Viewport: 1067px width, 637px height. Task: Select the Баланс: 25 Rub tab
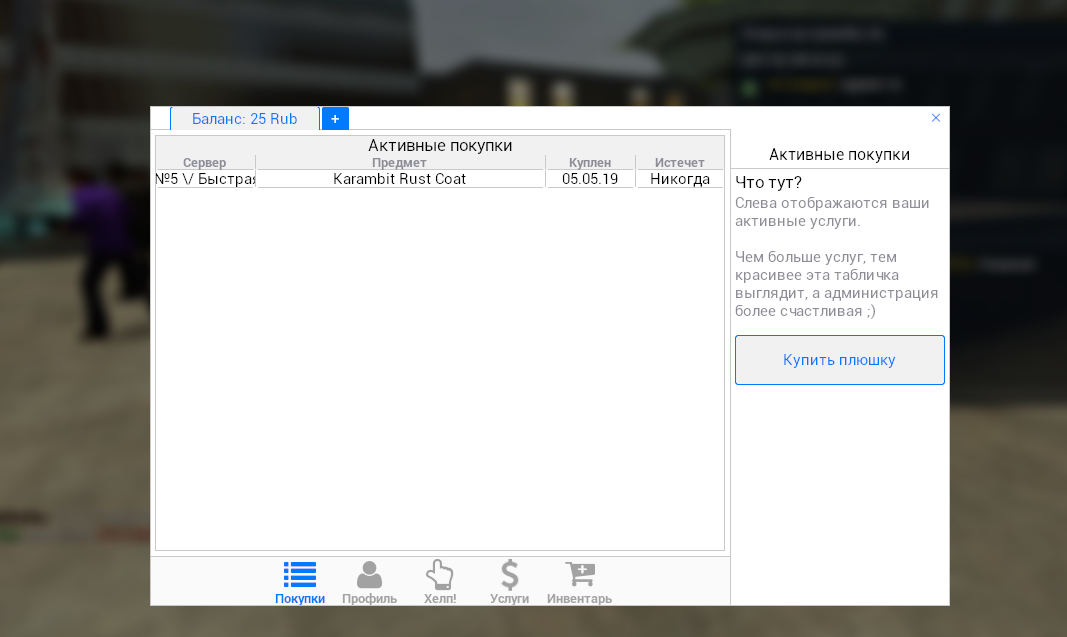(245, 119)
